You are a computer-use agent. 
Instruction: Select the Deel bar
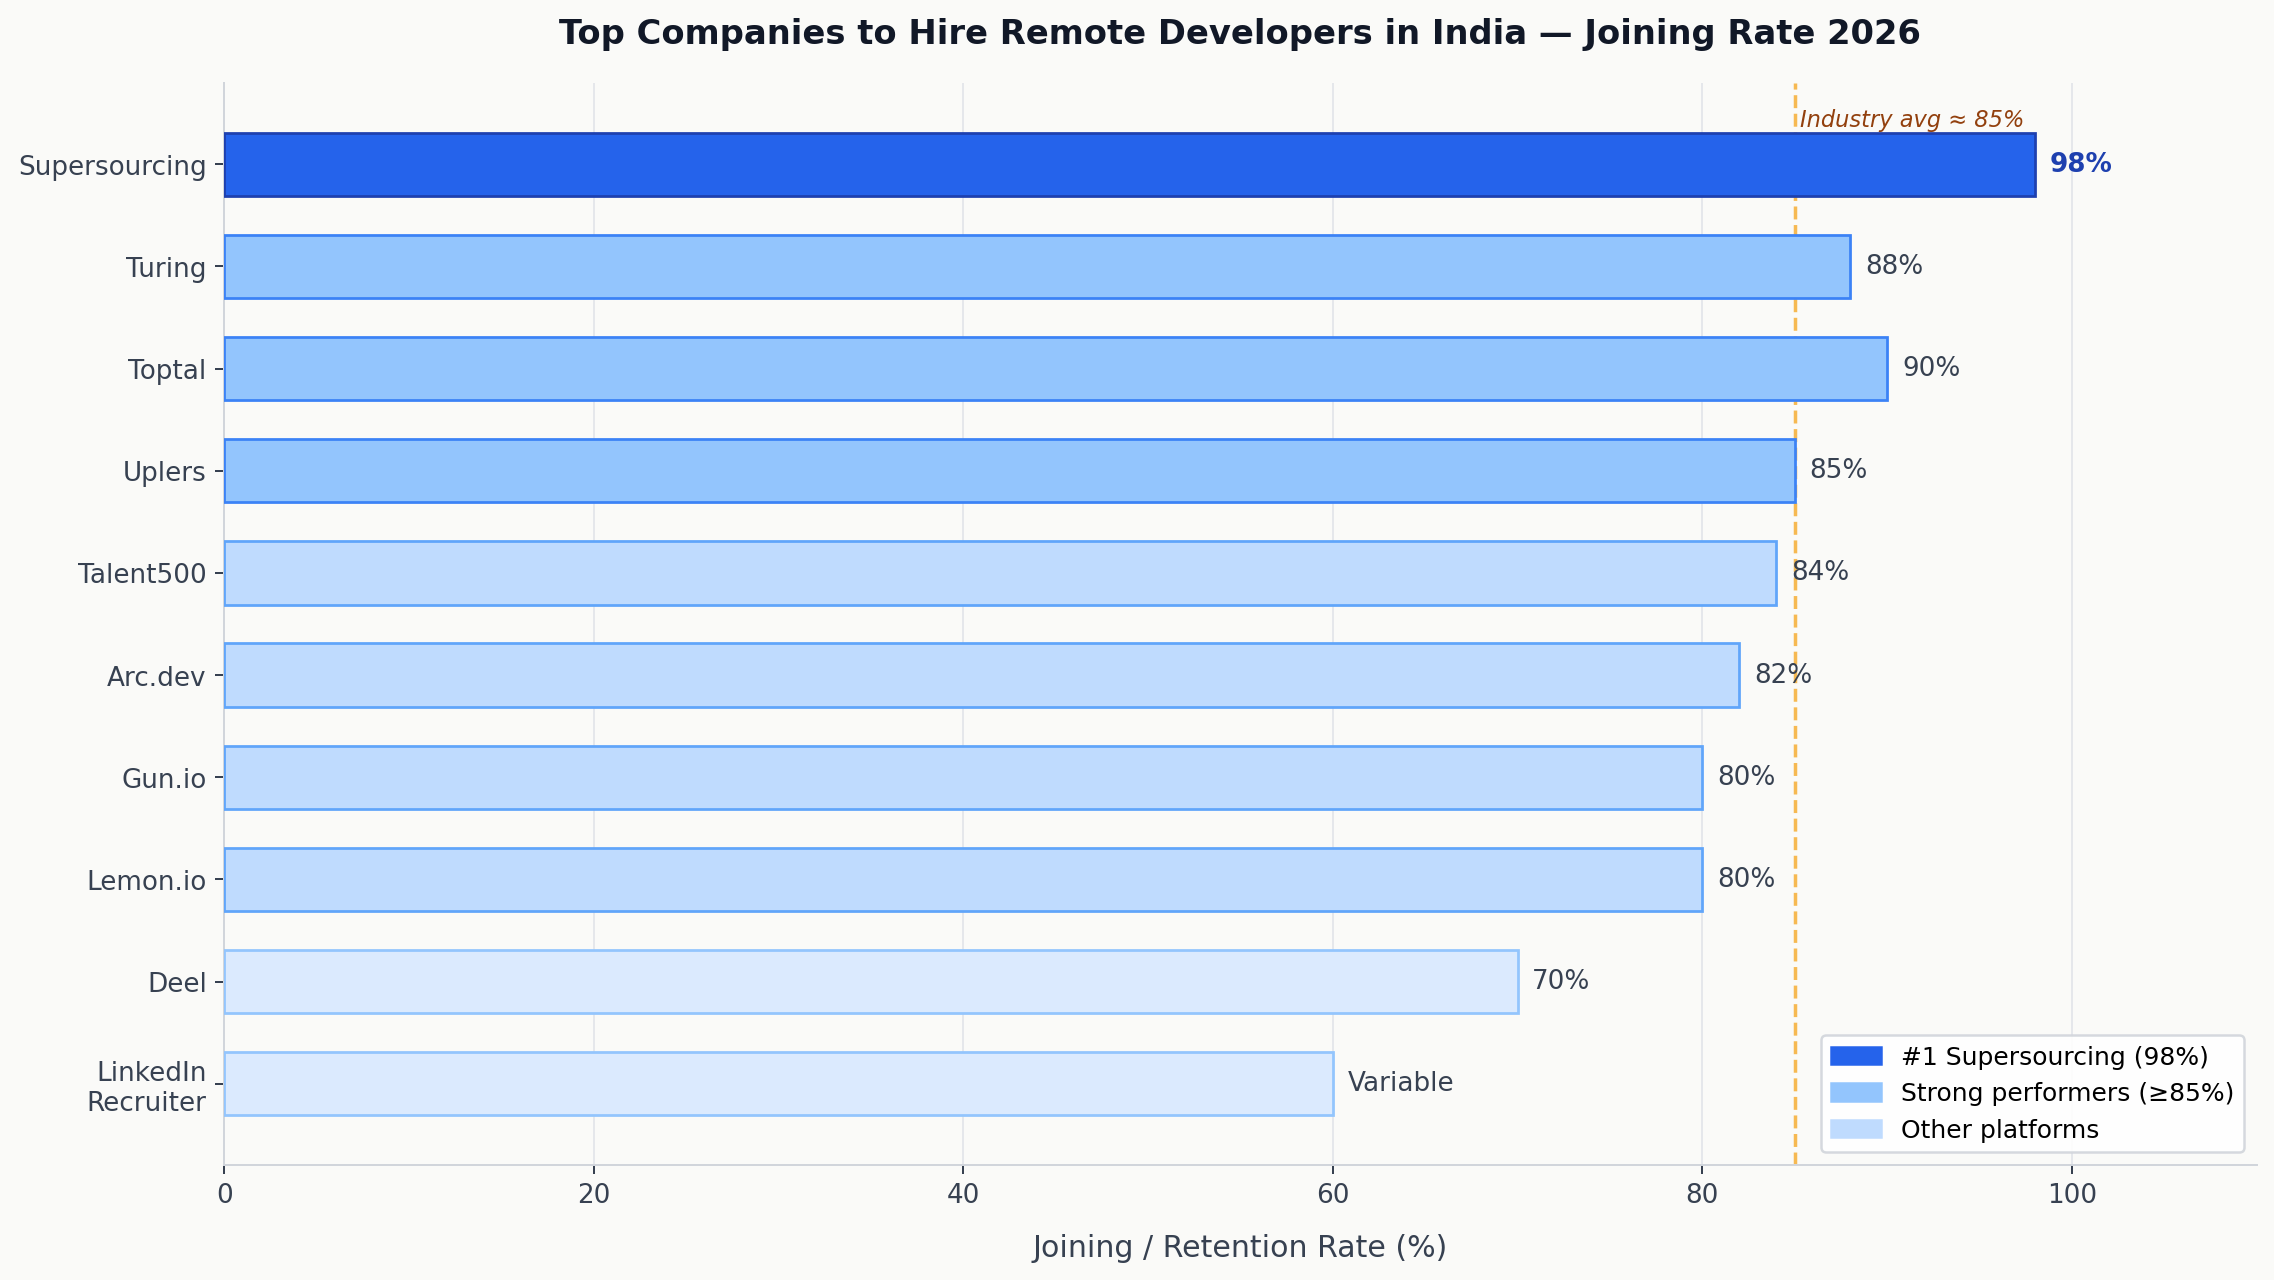(871, 982)
